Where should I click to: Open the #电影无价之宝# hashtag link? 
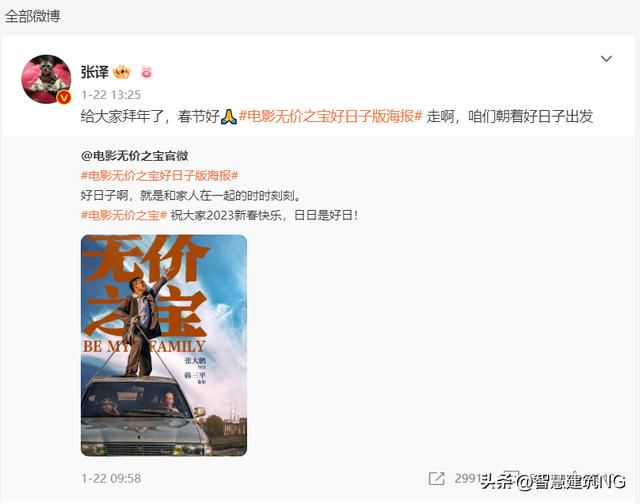pyautogui.click(x=124, y=215)
